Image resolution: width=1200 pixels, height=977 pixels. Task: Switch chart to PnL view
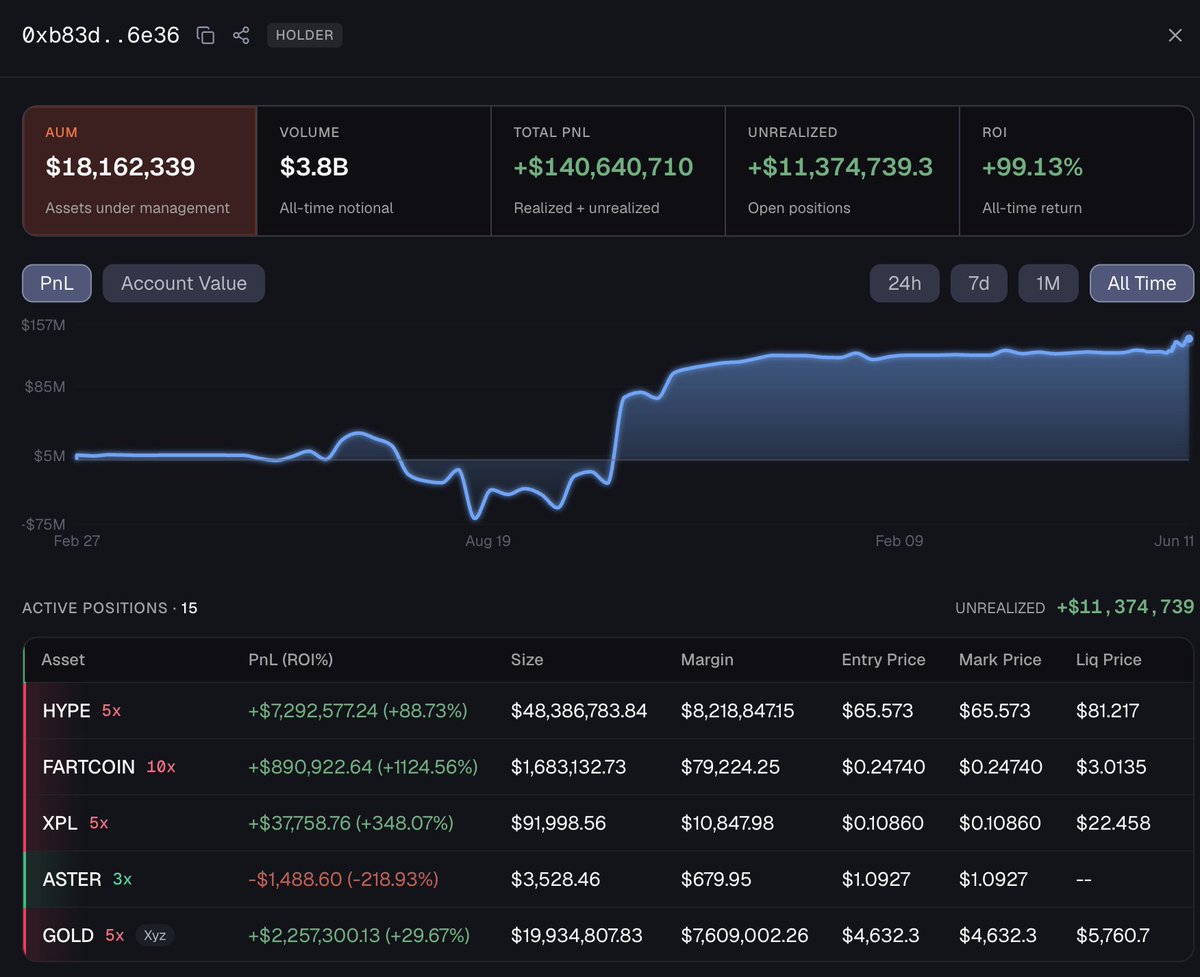coord(57,283)
